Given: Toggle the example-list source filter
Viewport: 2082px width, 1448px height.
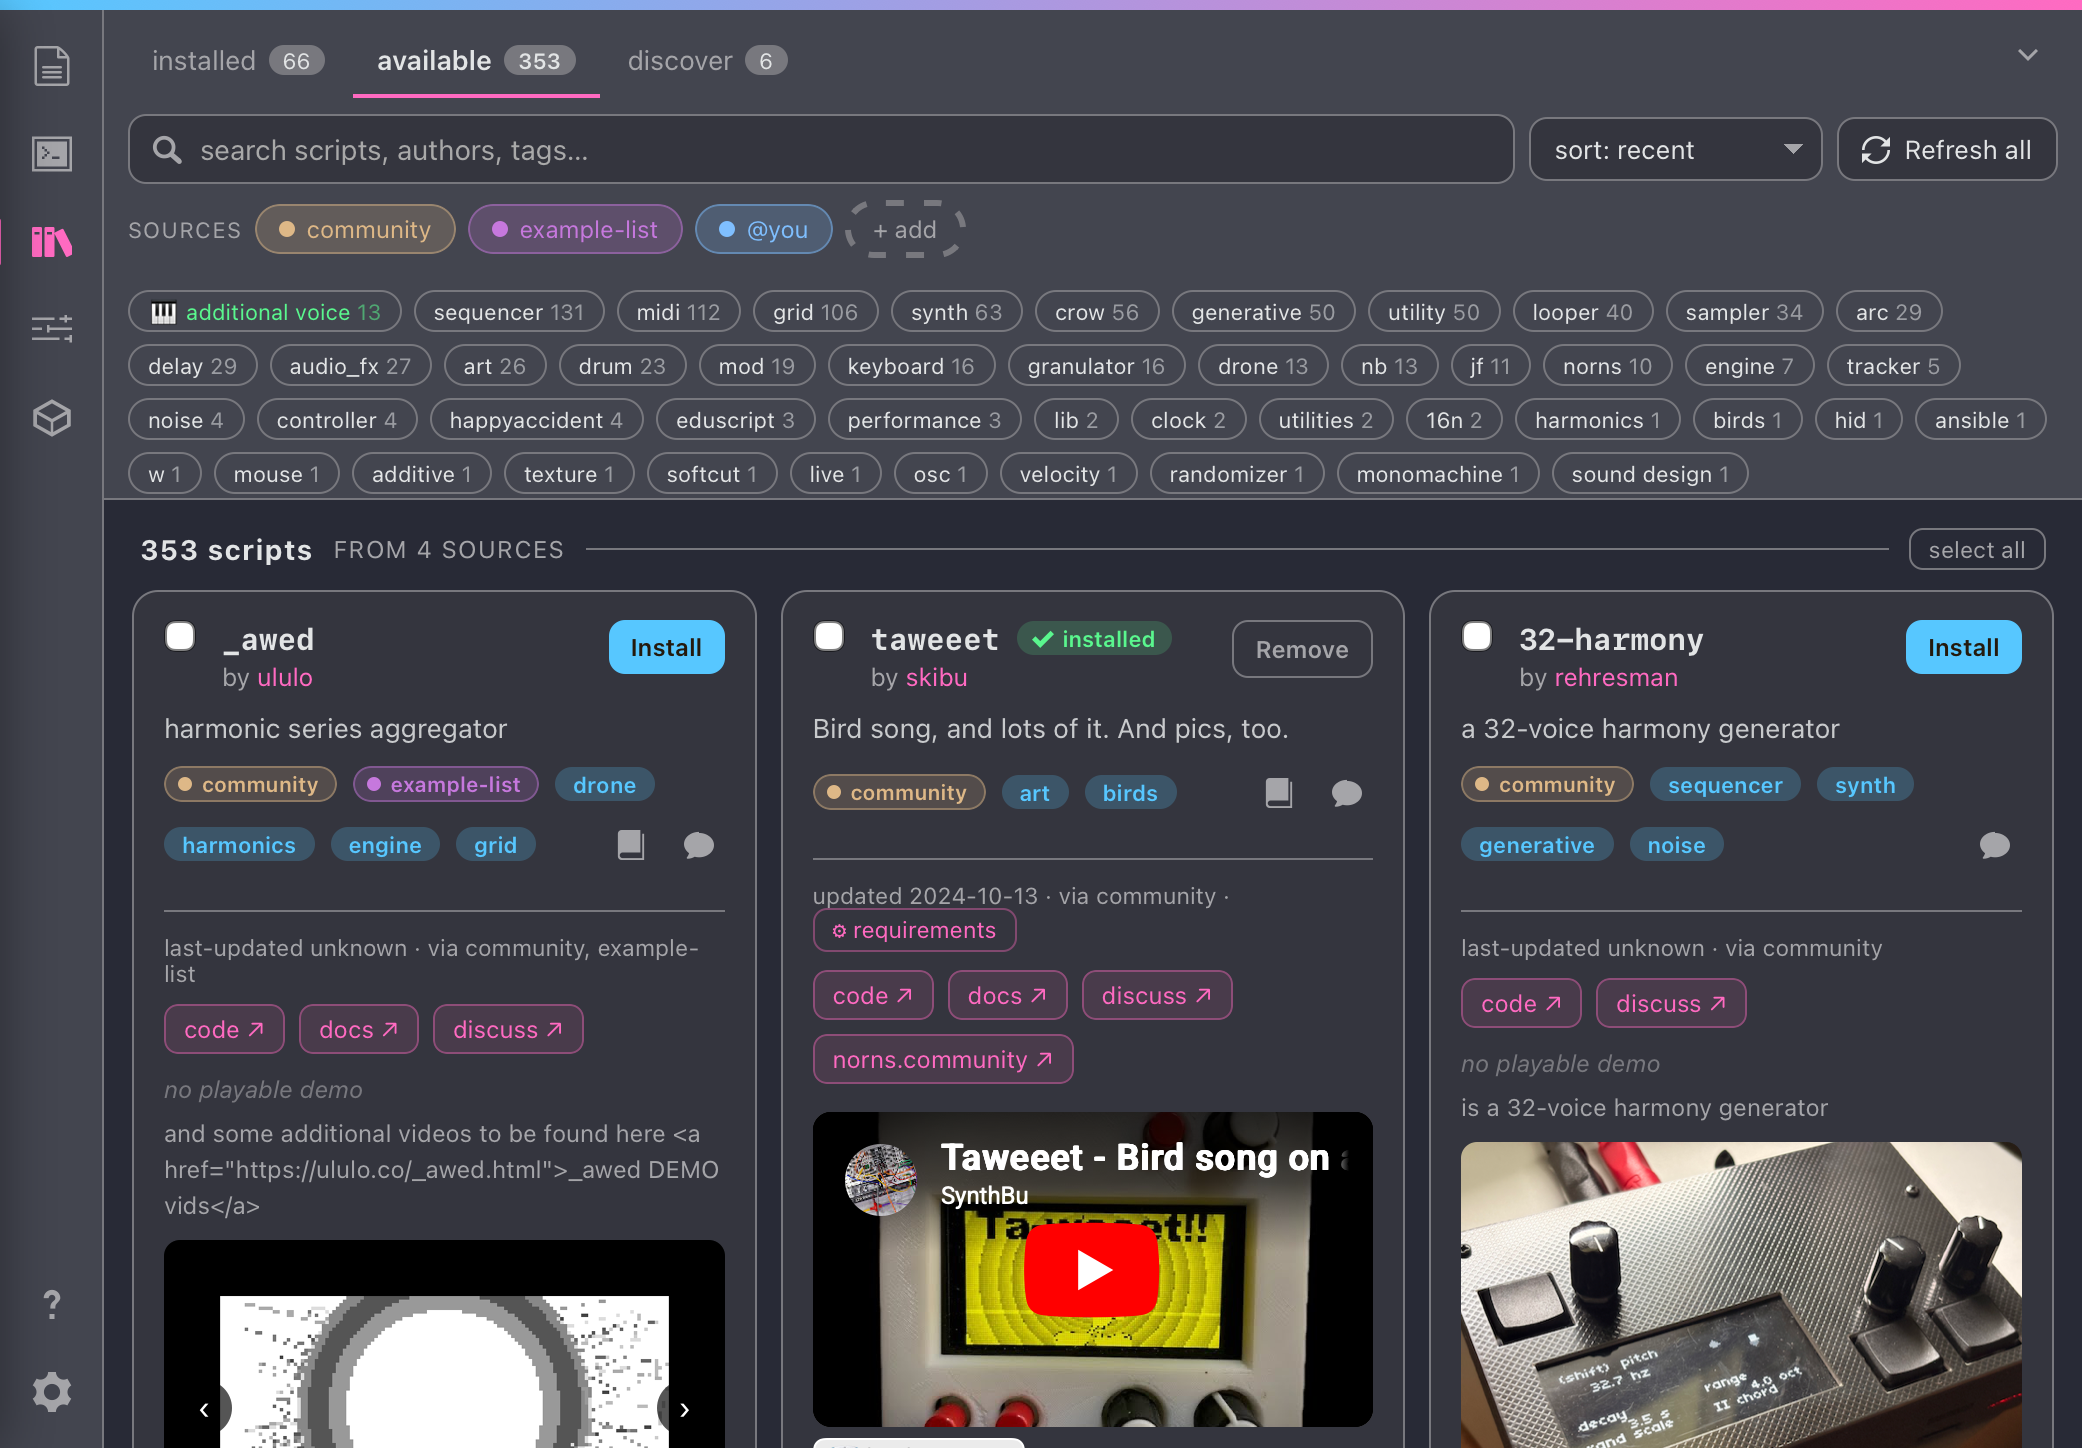Looking at the screenshot, I should tap(575, 229).
